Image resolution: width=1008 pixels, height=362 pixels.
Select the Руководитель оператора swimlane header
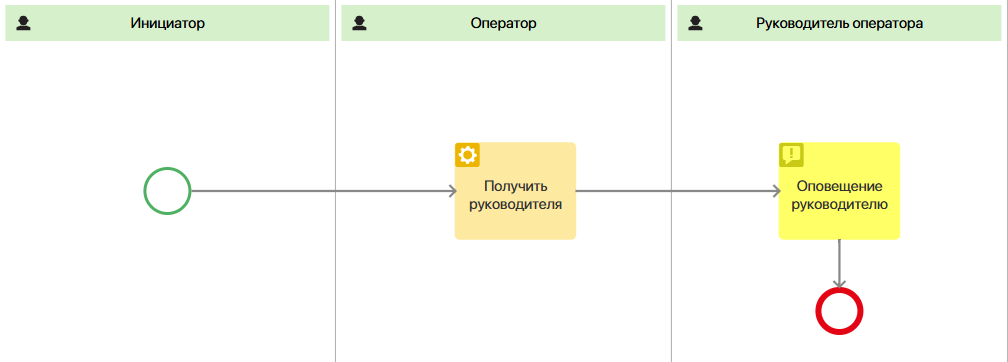[839, 23]
